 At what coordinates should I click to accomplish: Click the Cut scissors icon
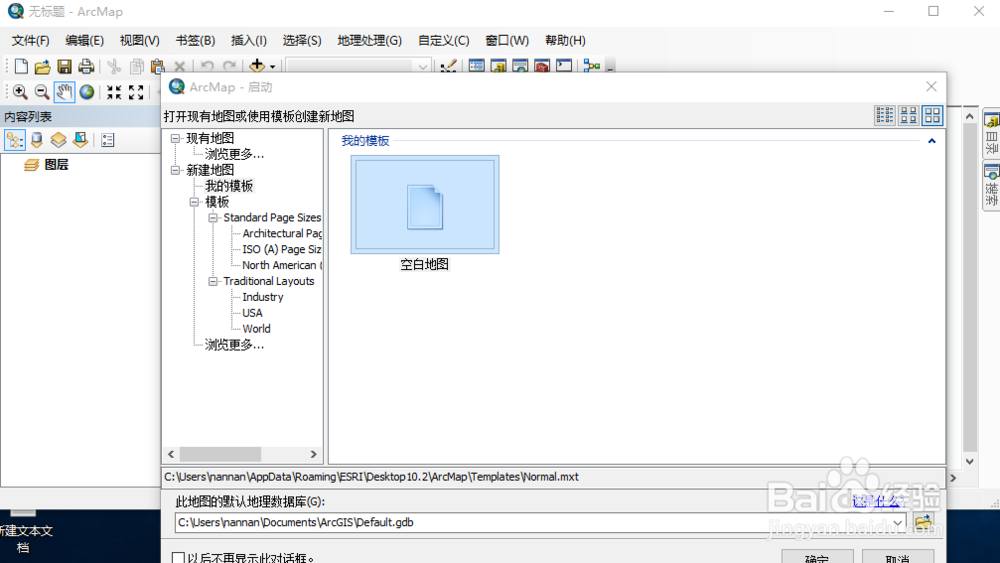click(x=114, y=66)
